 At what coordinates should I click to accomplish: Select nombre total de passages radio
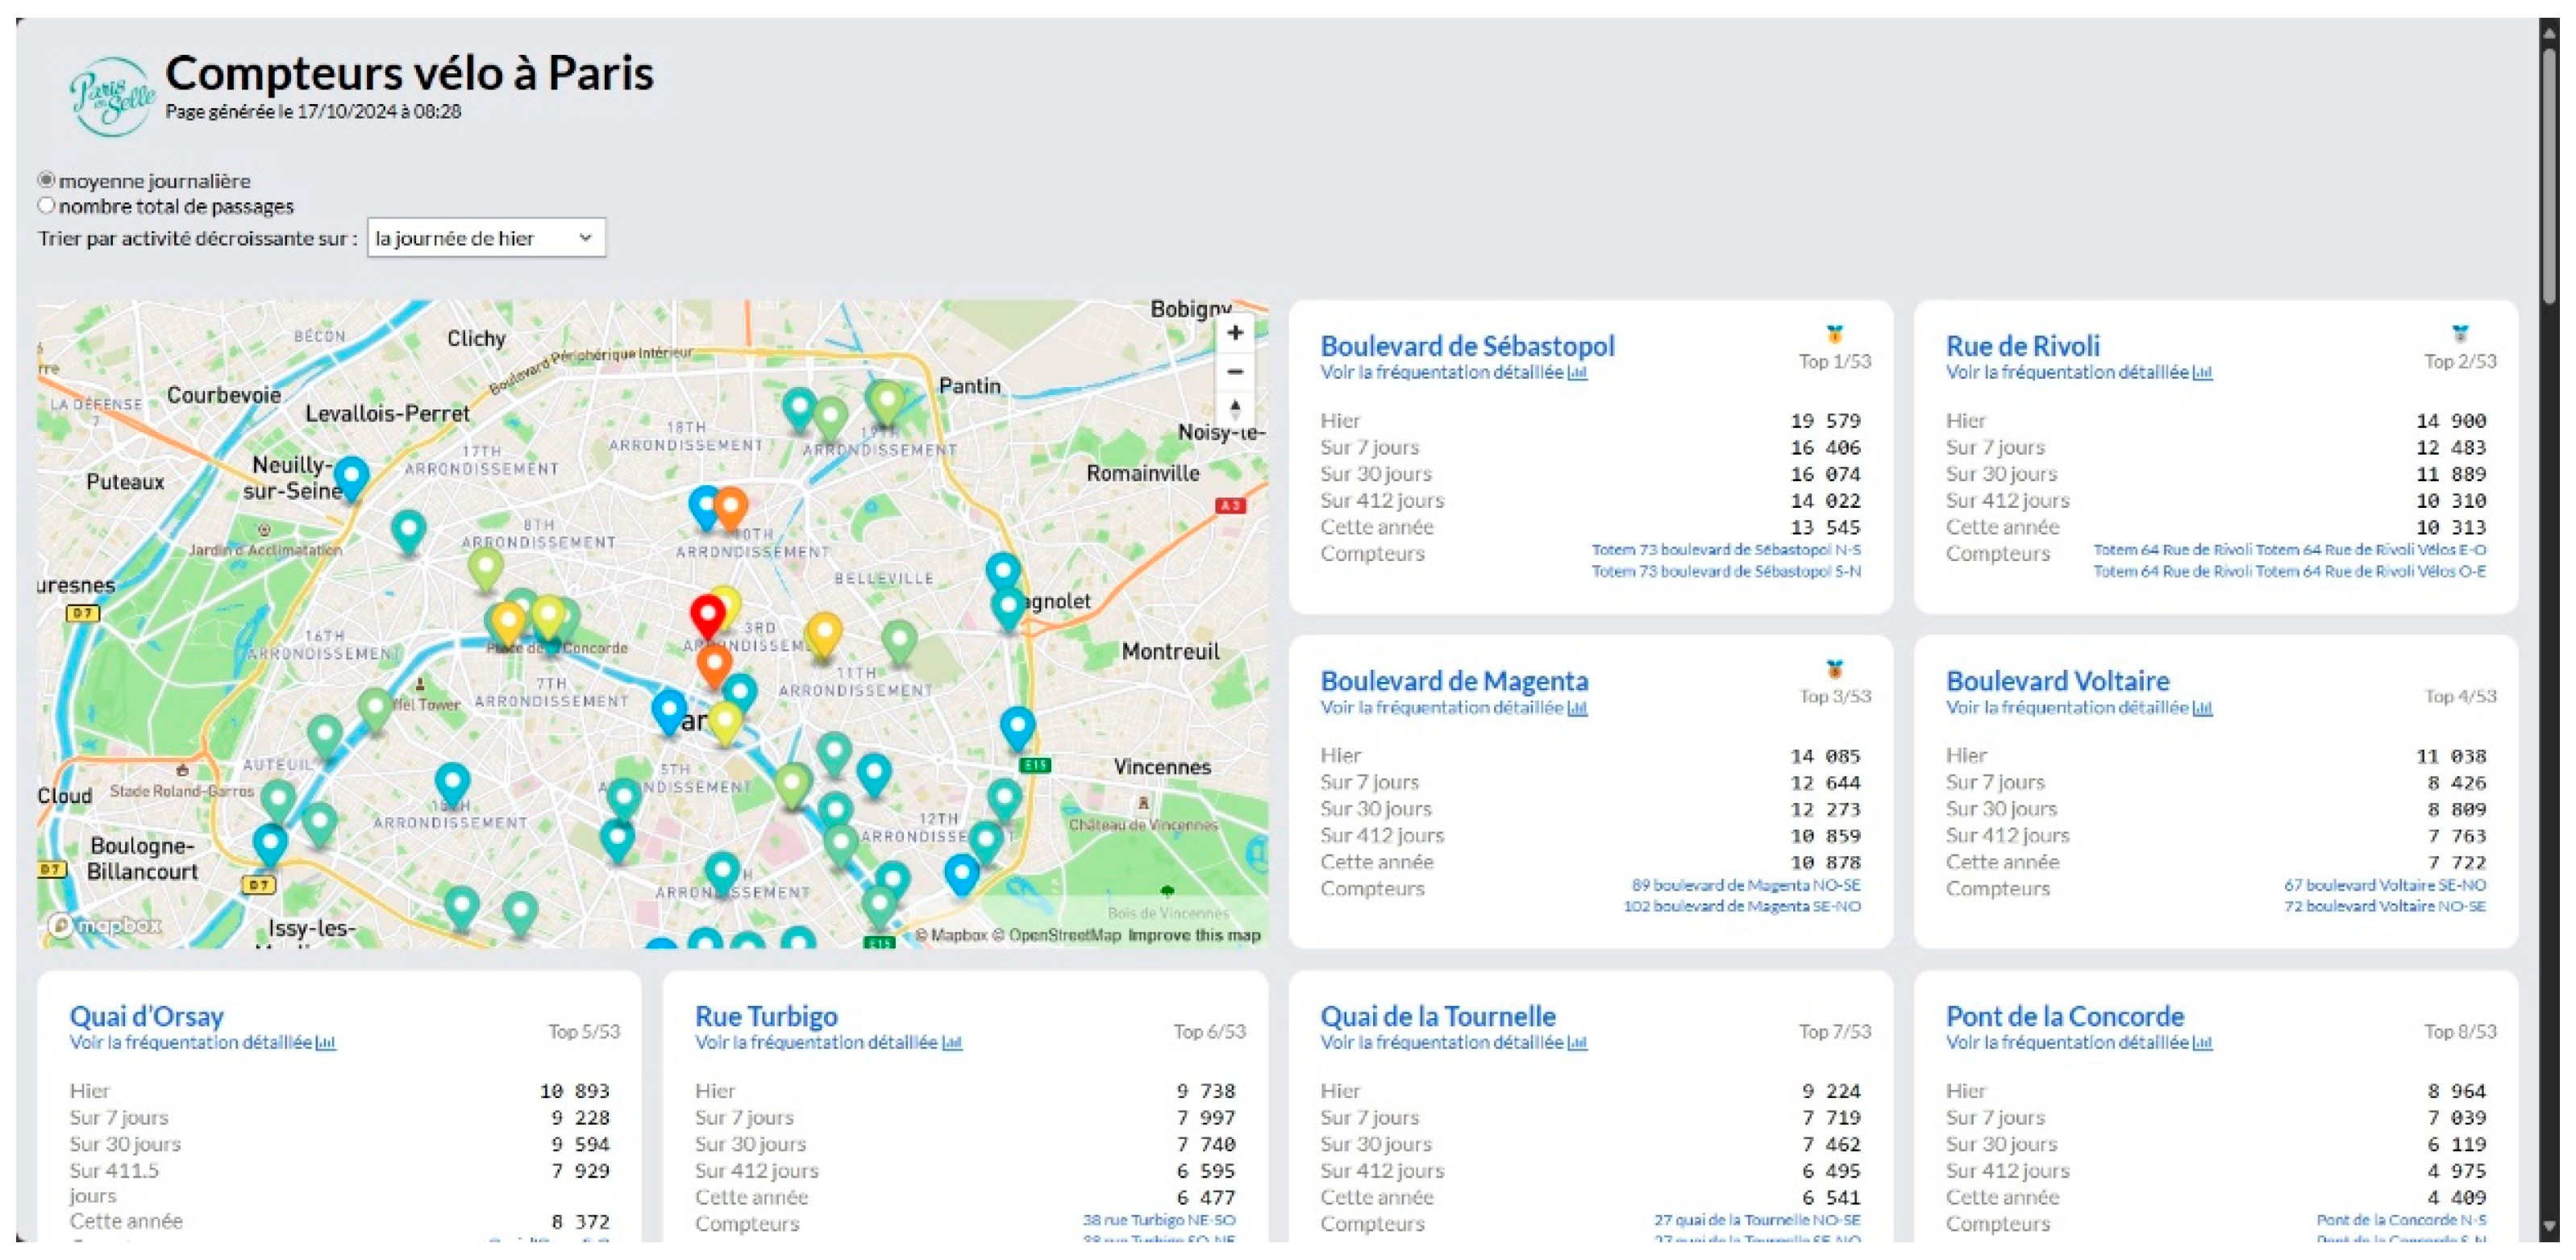click(x=46, y=206)
